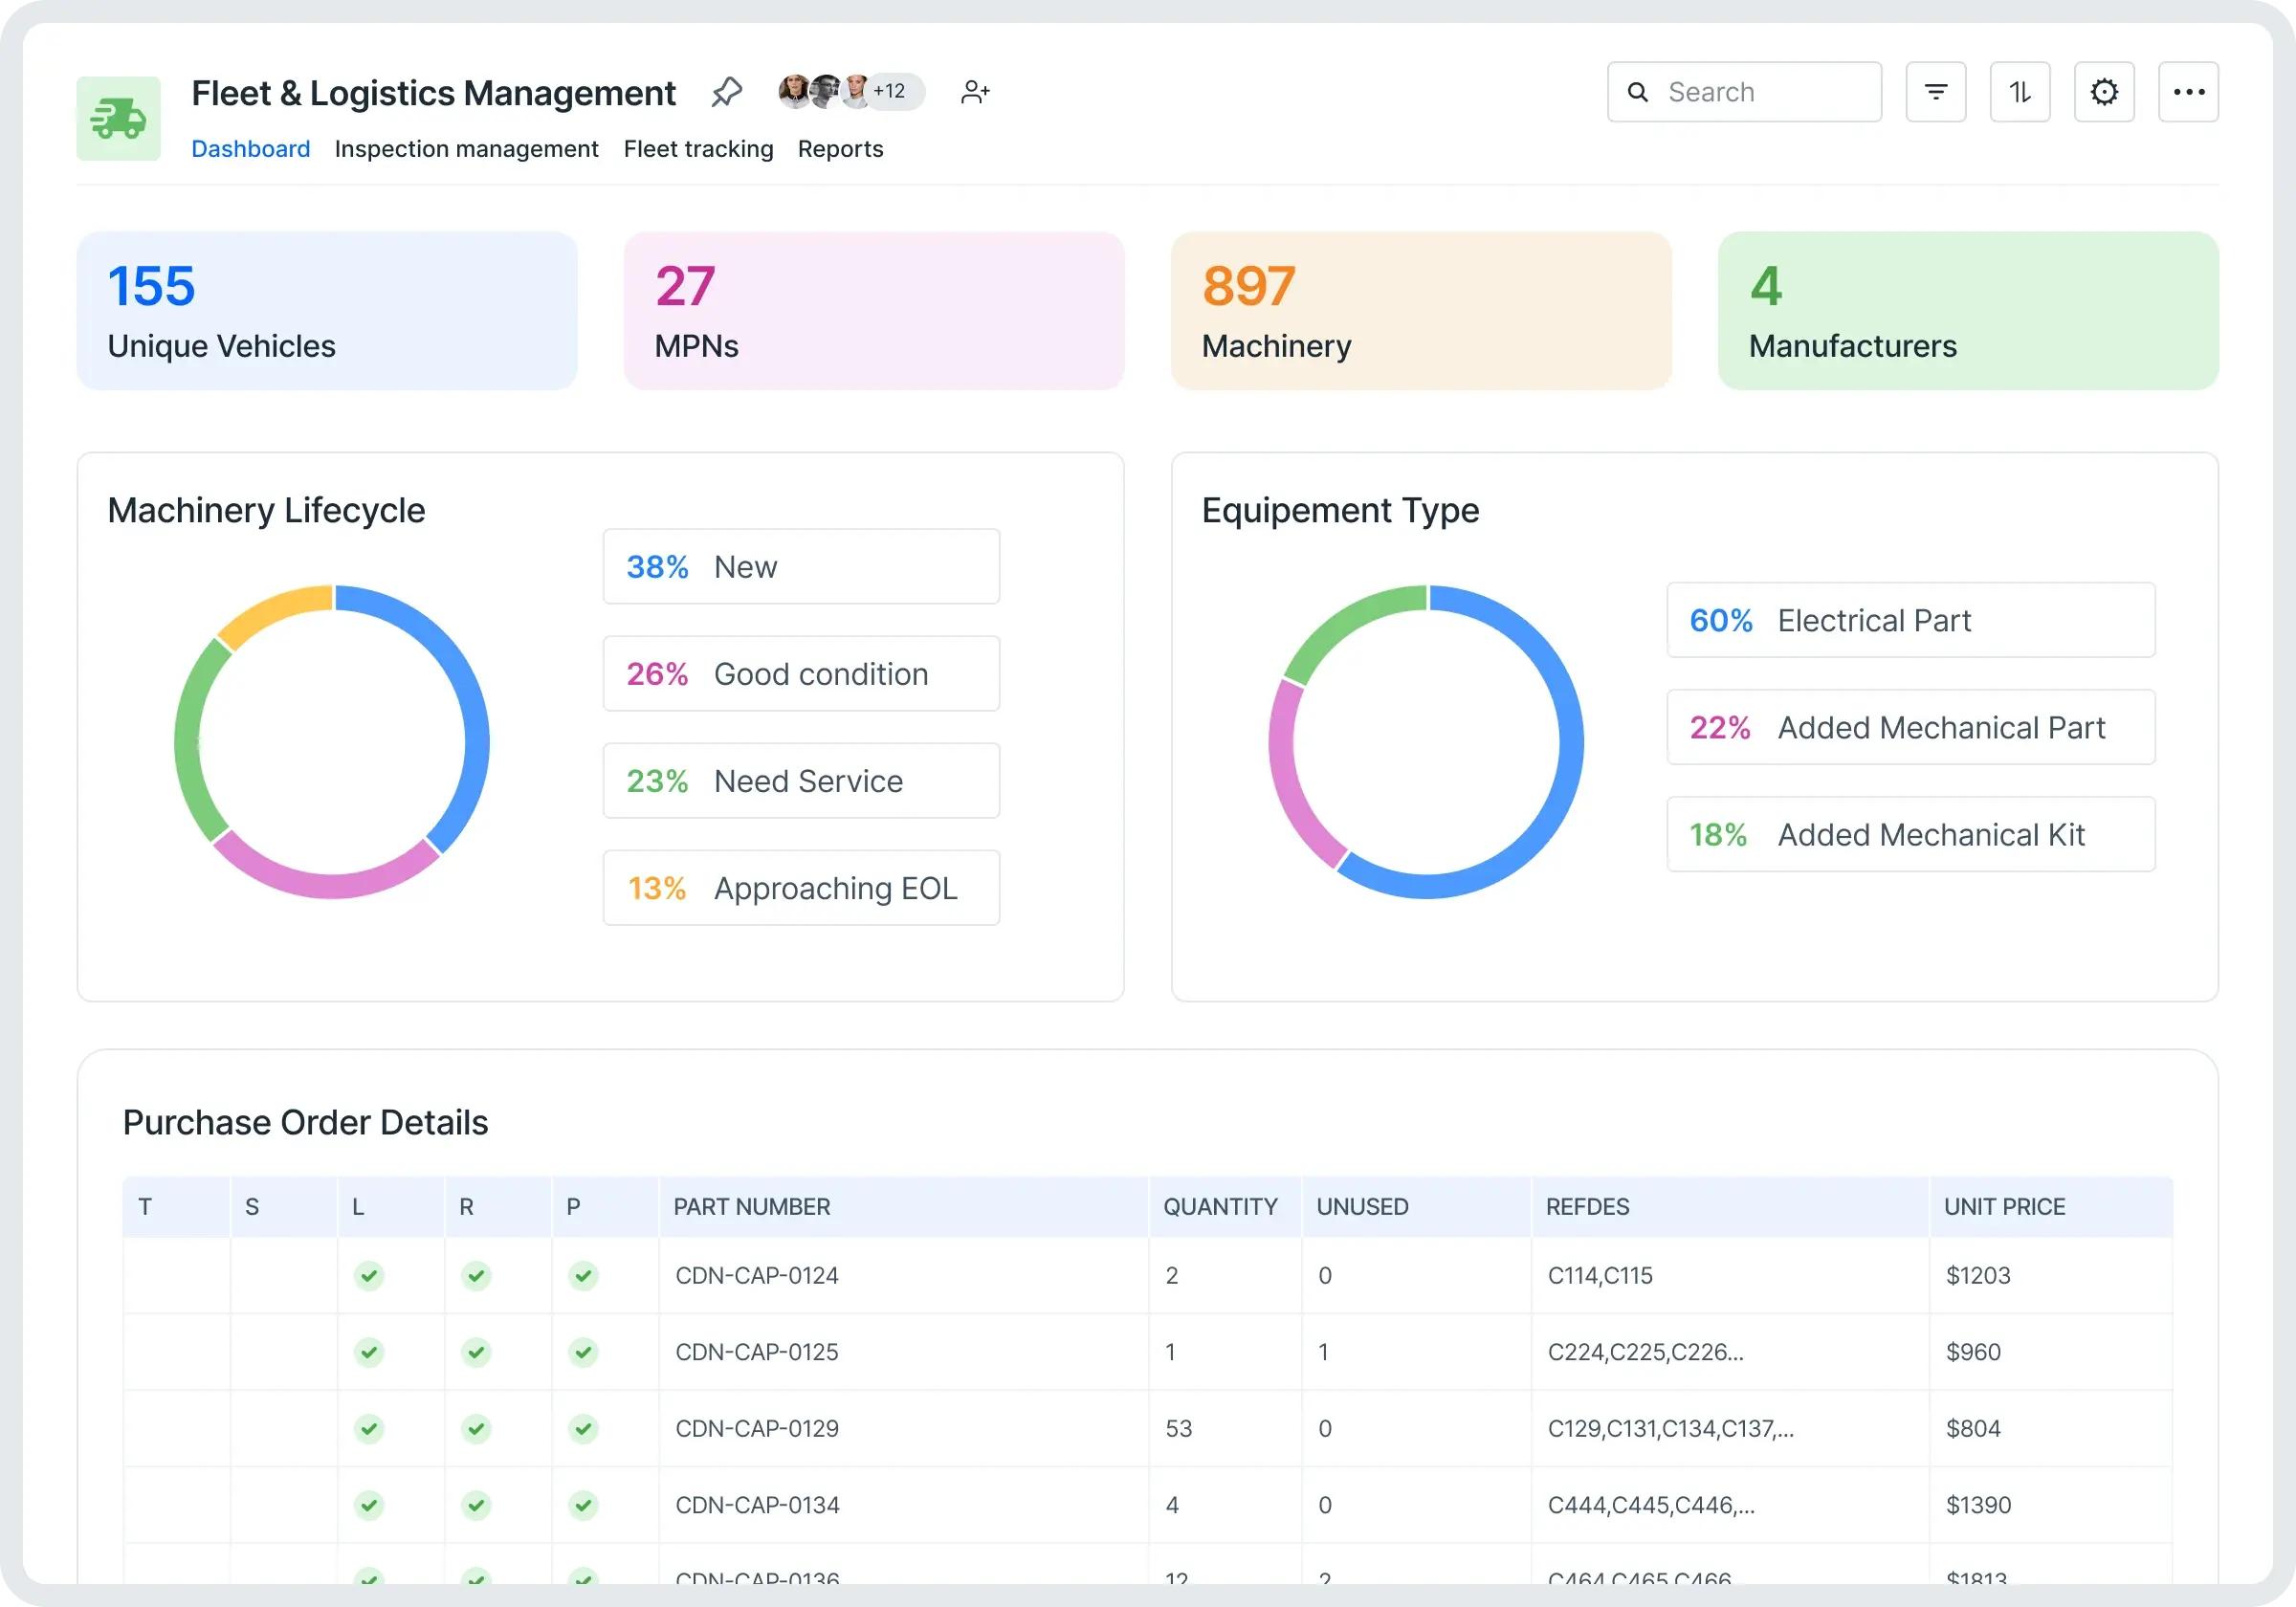Click the green delivery truck logo
Image resolution: width=2296 pixels, height=1607 pixels.
(118, 118)
